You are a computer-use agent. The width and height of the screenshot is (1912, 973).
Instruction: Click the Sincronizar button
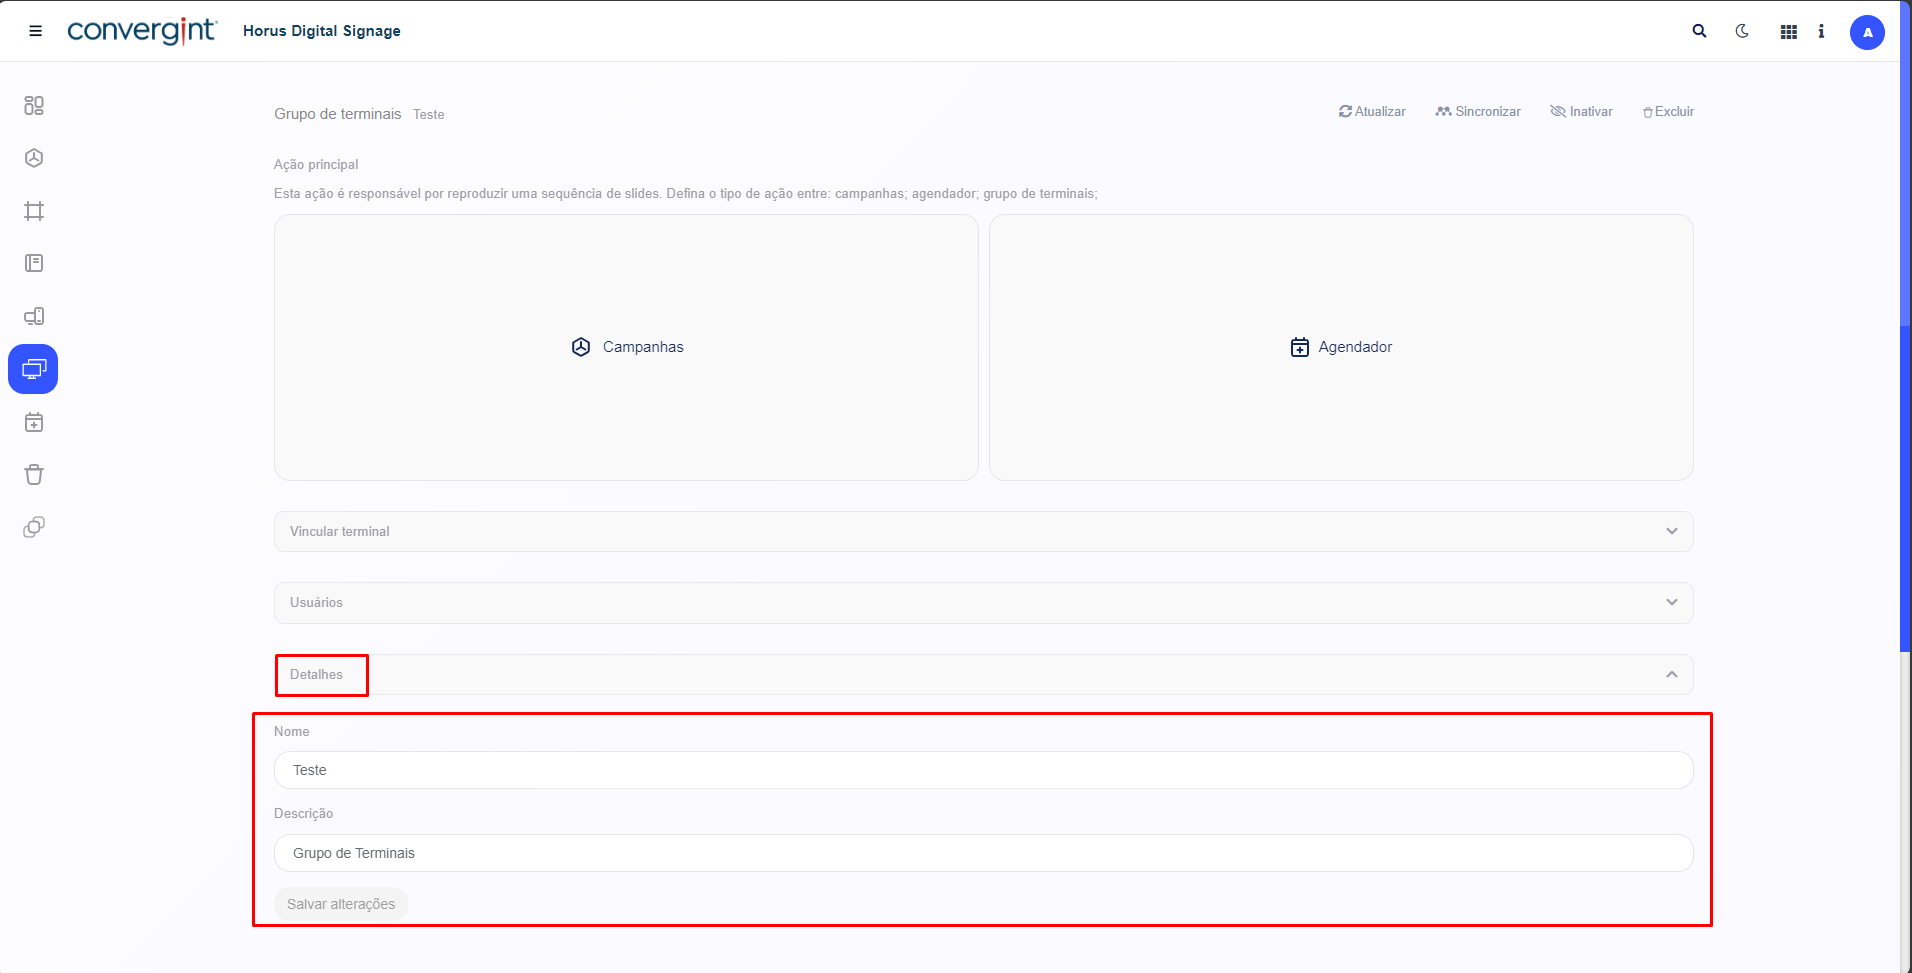coord(1478,112)
